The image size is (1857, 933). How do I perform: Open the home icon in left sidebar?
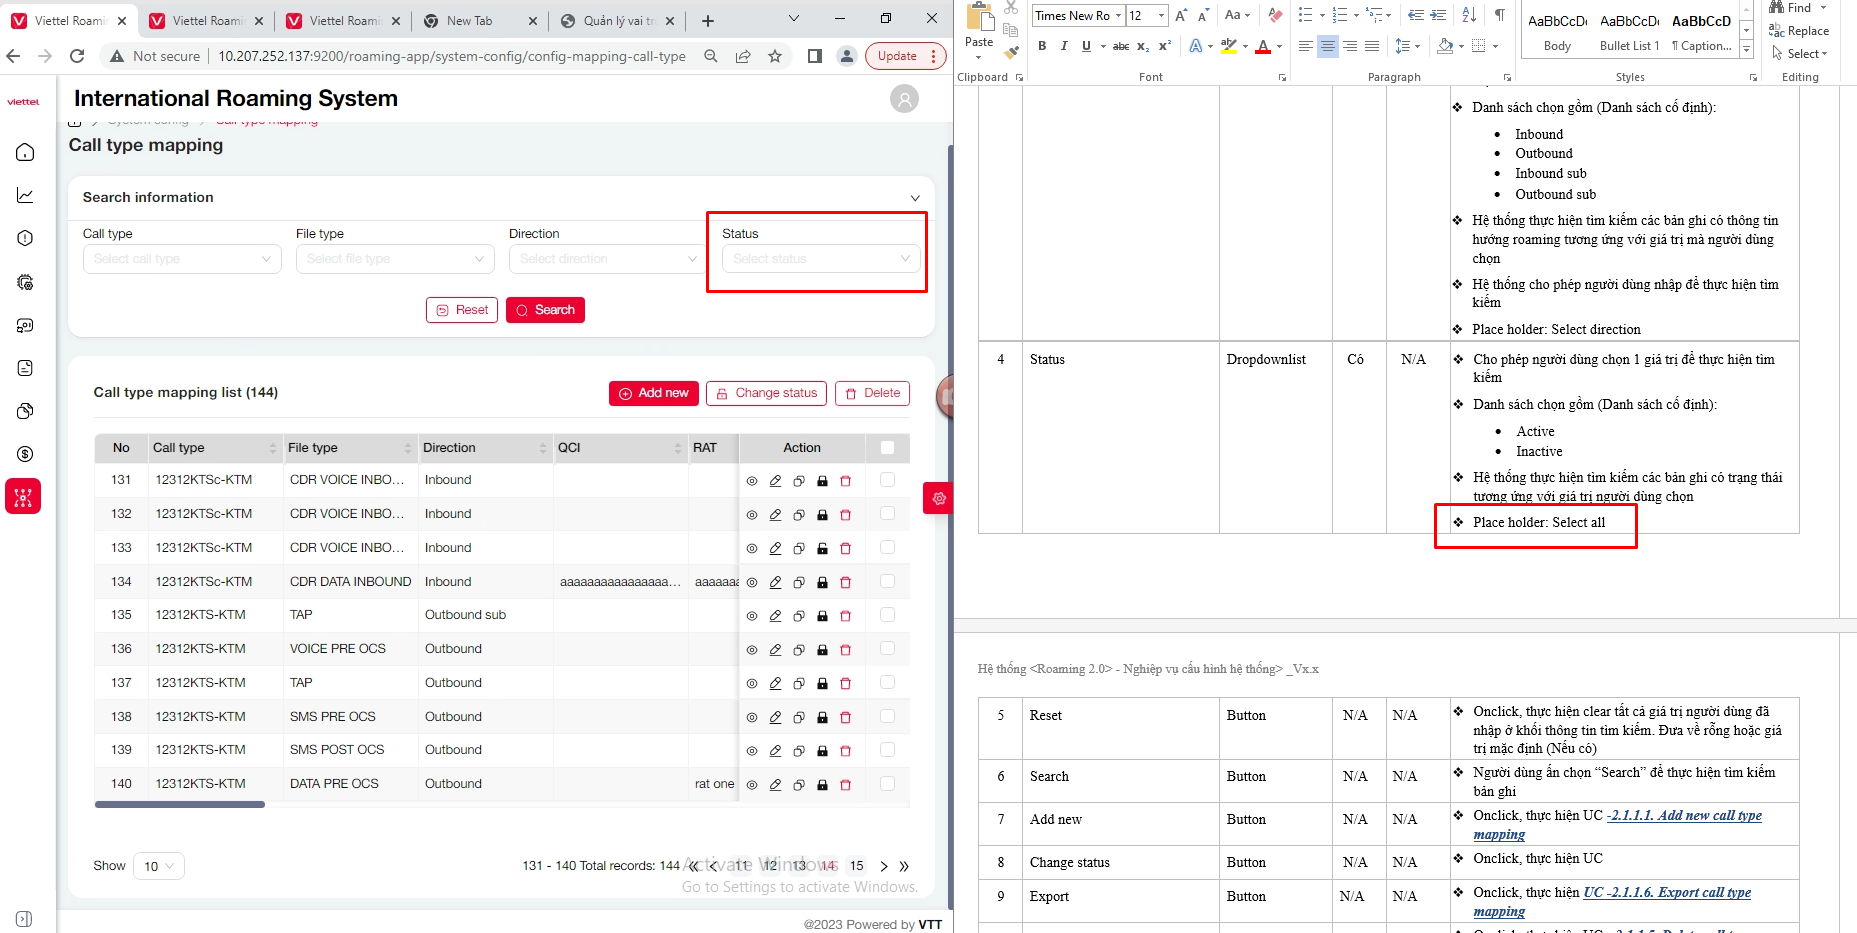tap(25, 152)
